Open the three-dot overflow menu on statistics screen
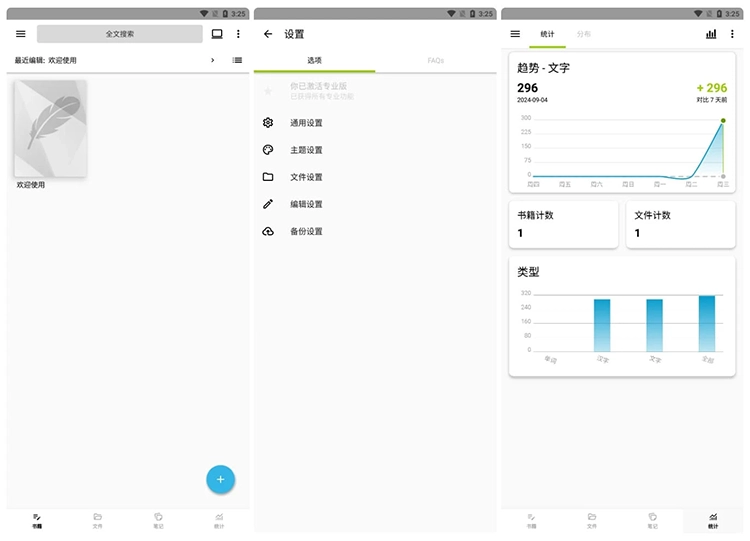This screenshot has height=541, width=750. pyautogui.click(x=732, y=34)
